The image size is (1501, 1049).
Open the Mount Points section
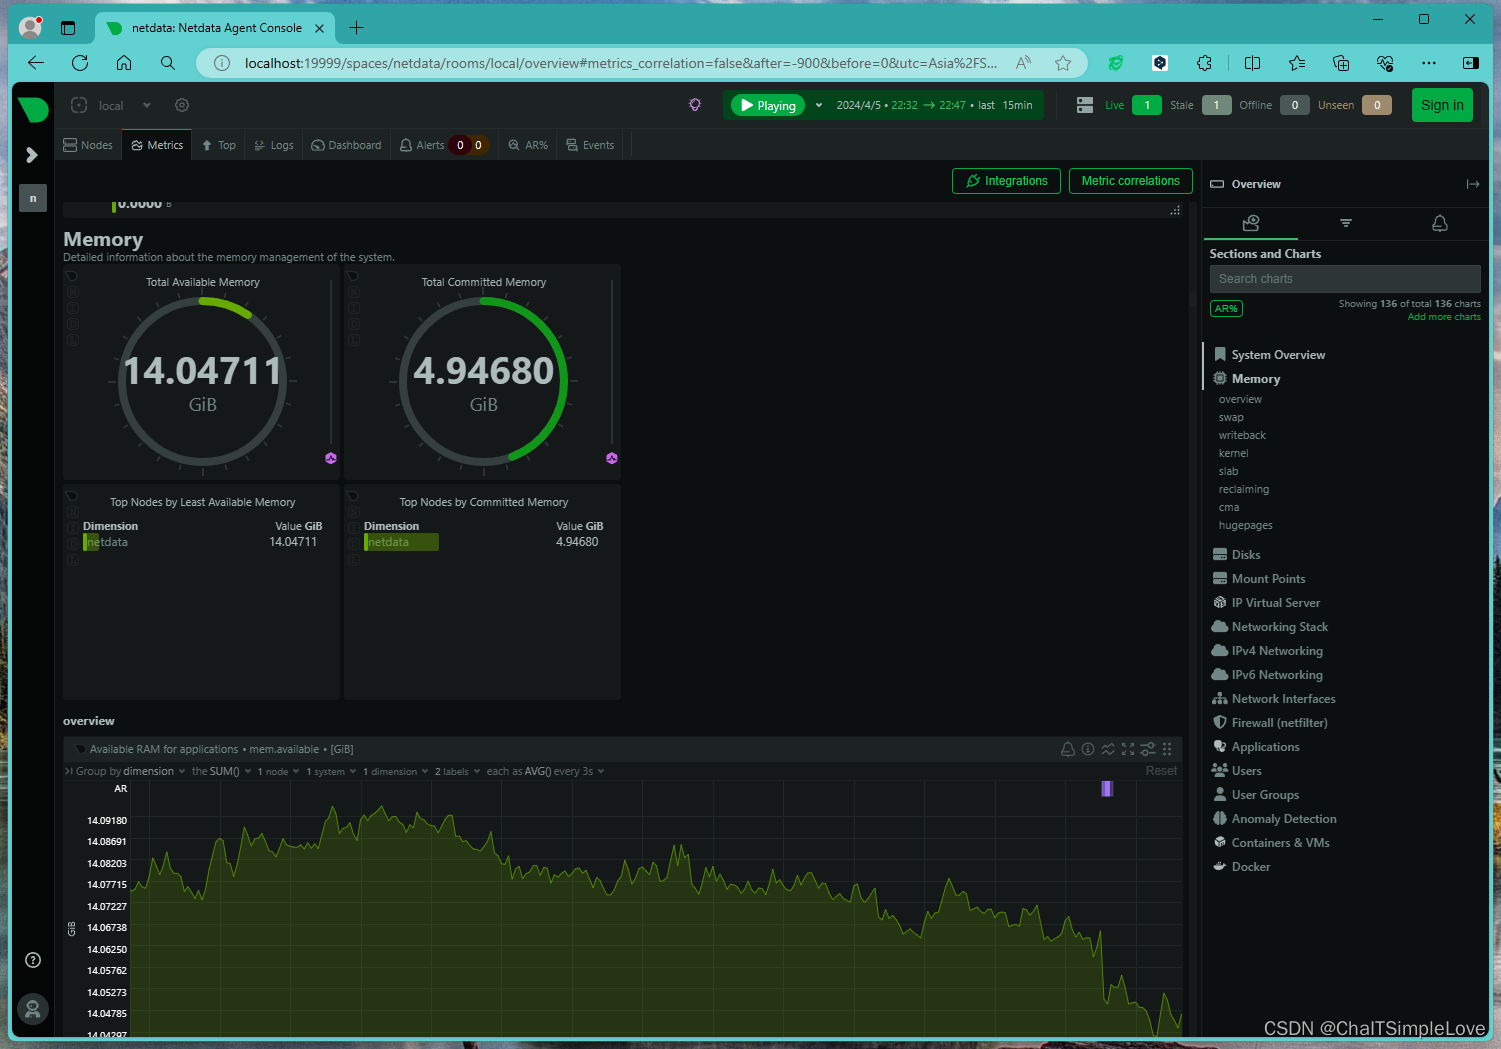point(1268,579)
